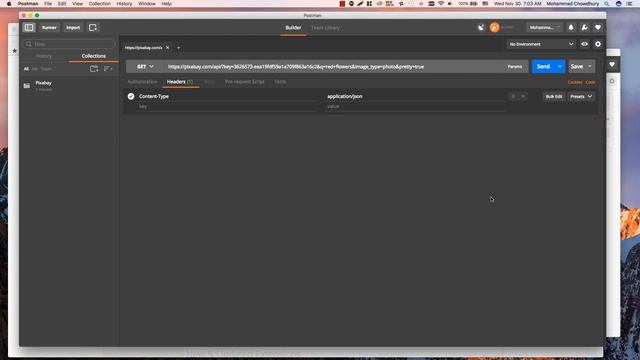This screenshot has height=360, width=640.
Task: Close the pixabay request tab
Action: 167,48
